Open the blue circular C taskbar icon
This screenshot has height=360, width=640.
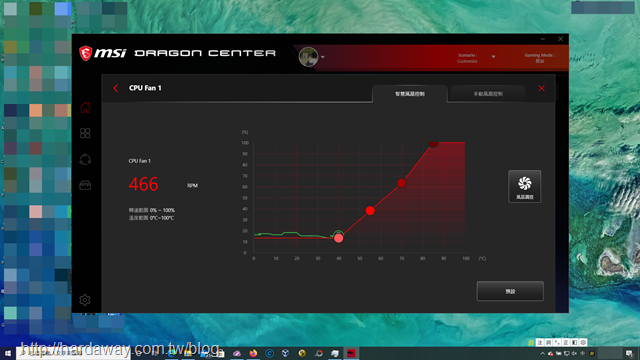[269, 353]
